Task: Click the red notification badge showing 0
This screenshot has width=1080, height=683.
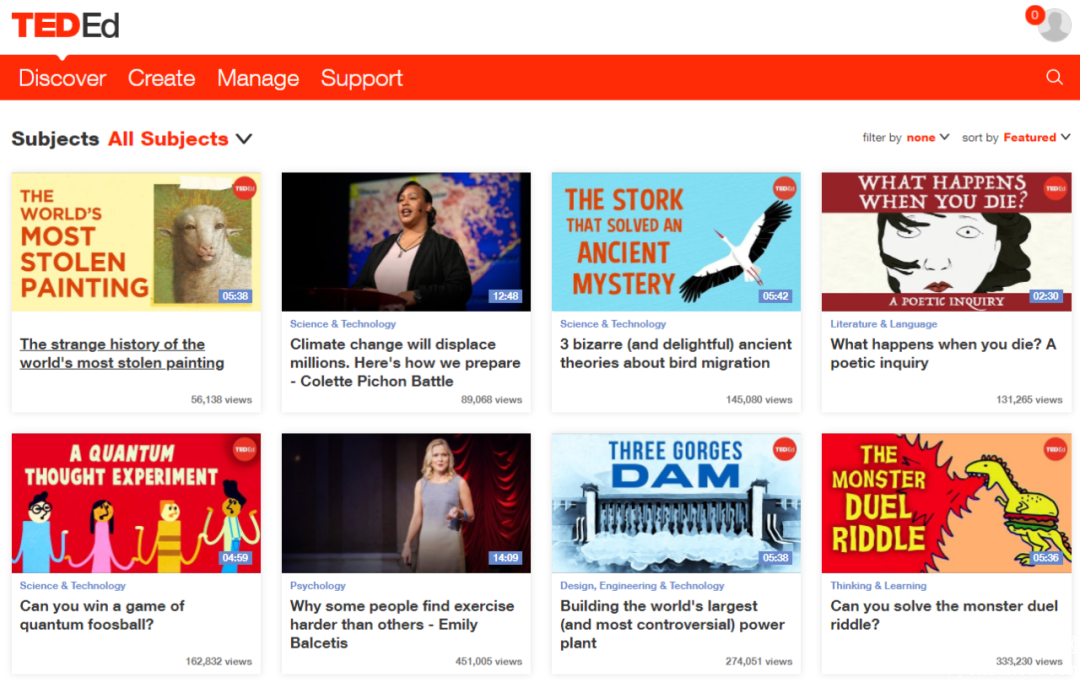Action: [1035, 14]
